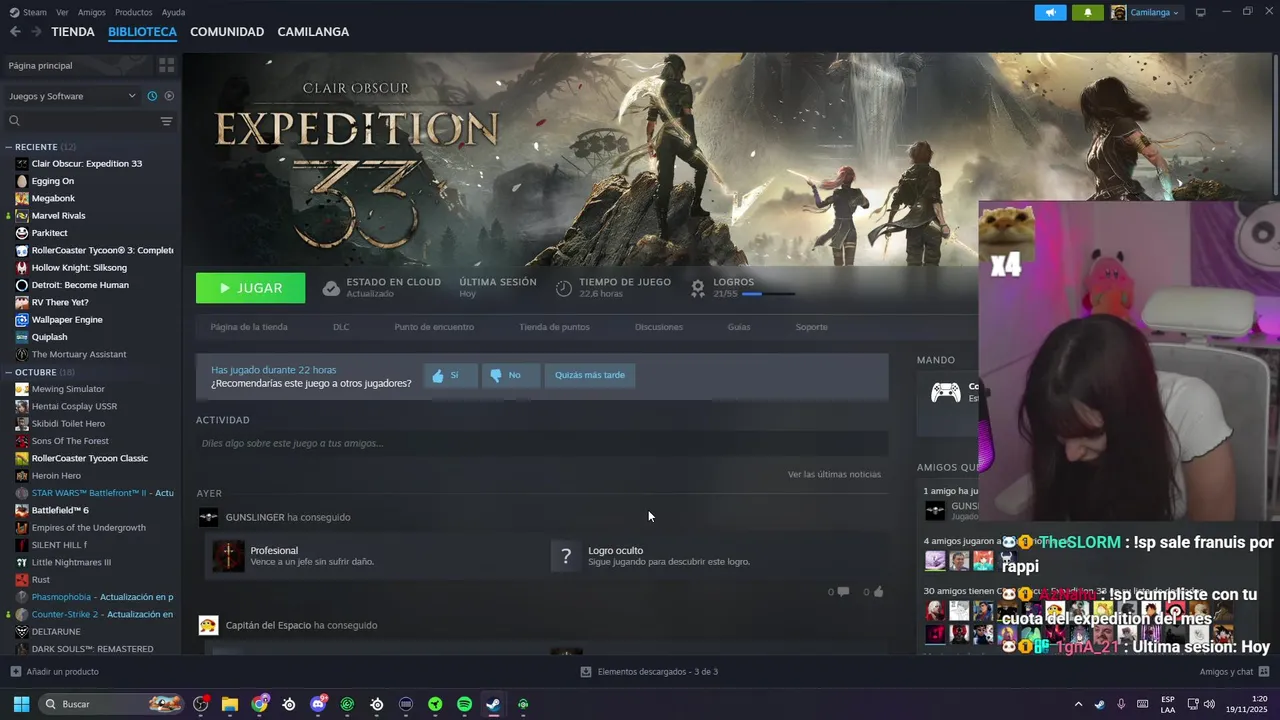This screenshot has width=1280, height=720.
Task: Click Añadir un producto
Action: (54, 672)
